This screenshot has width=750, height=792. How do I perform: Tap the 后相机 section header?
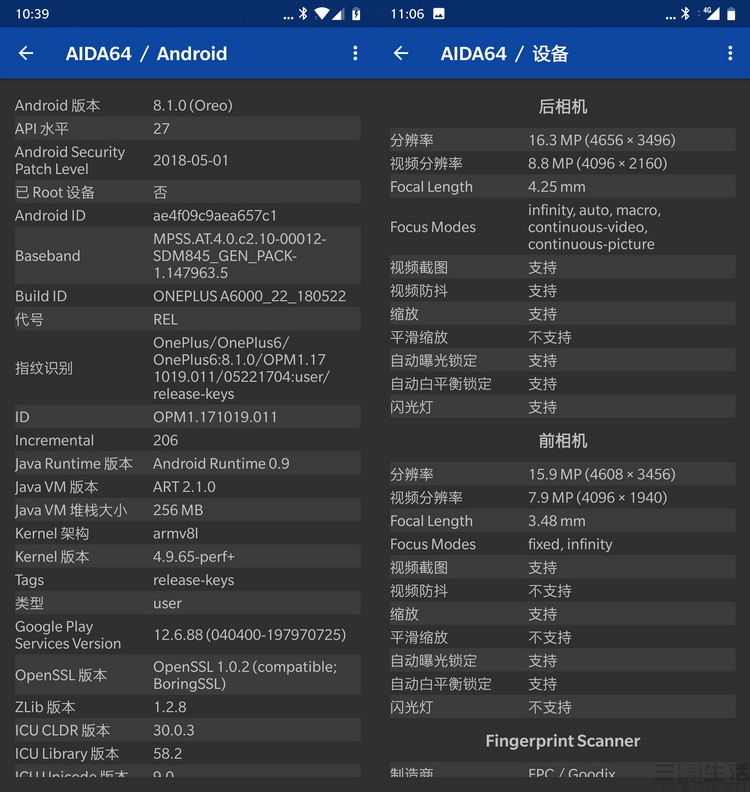coord(563,107)
